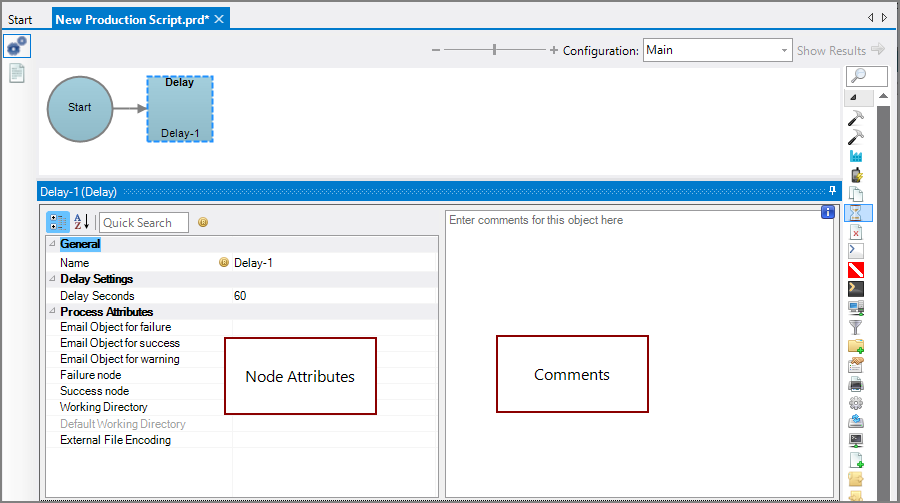Open the Configuration dropdown showing Main
The width and height of the screenshot is (900, 503).
tap(717, 50)
